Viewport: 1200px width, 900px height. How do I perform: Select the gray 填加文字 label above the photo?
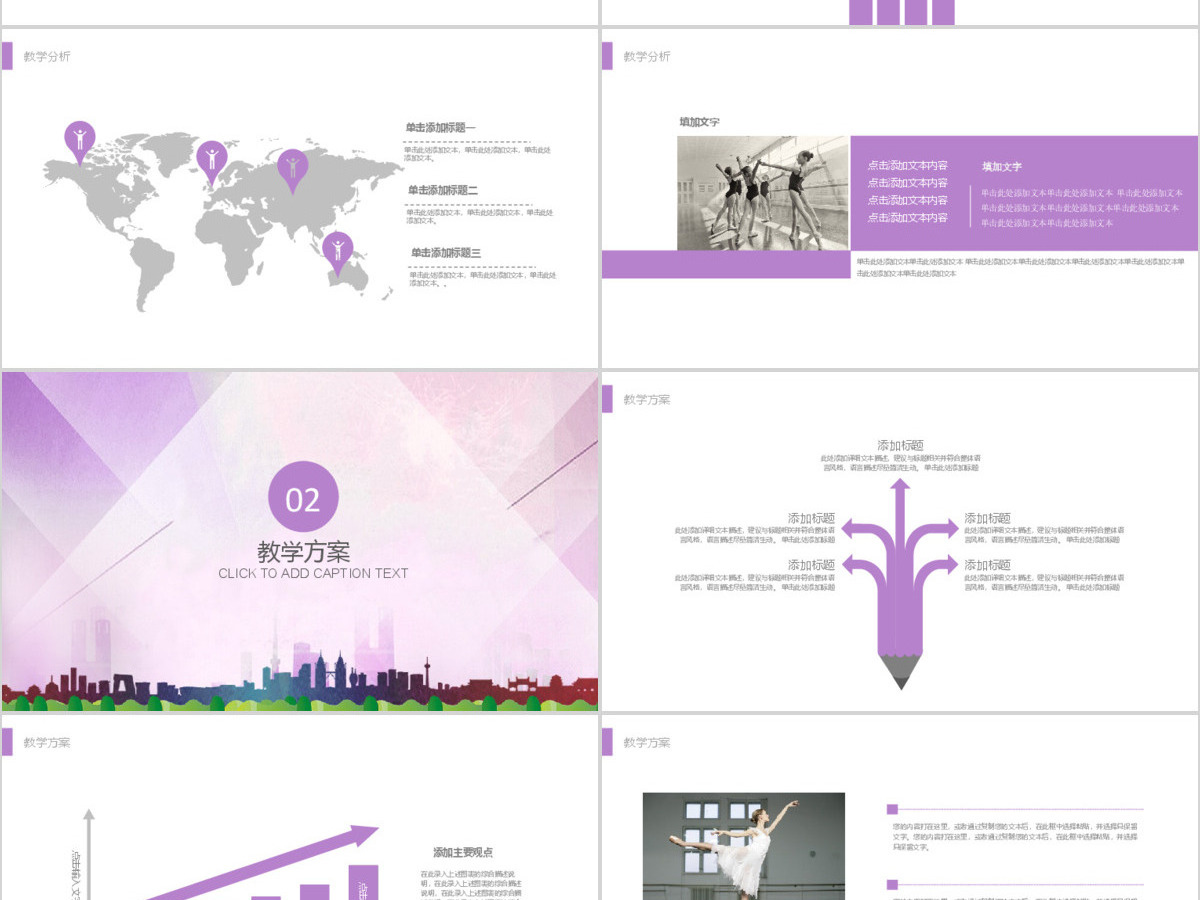pyautogui.click(x=699, y=122)
